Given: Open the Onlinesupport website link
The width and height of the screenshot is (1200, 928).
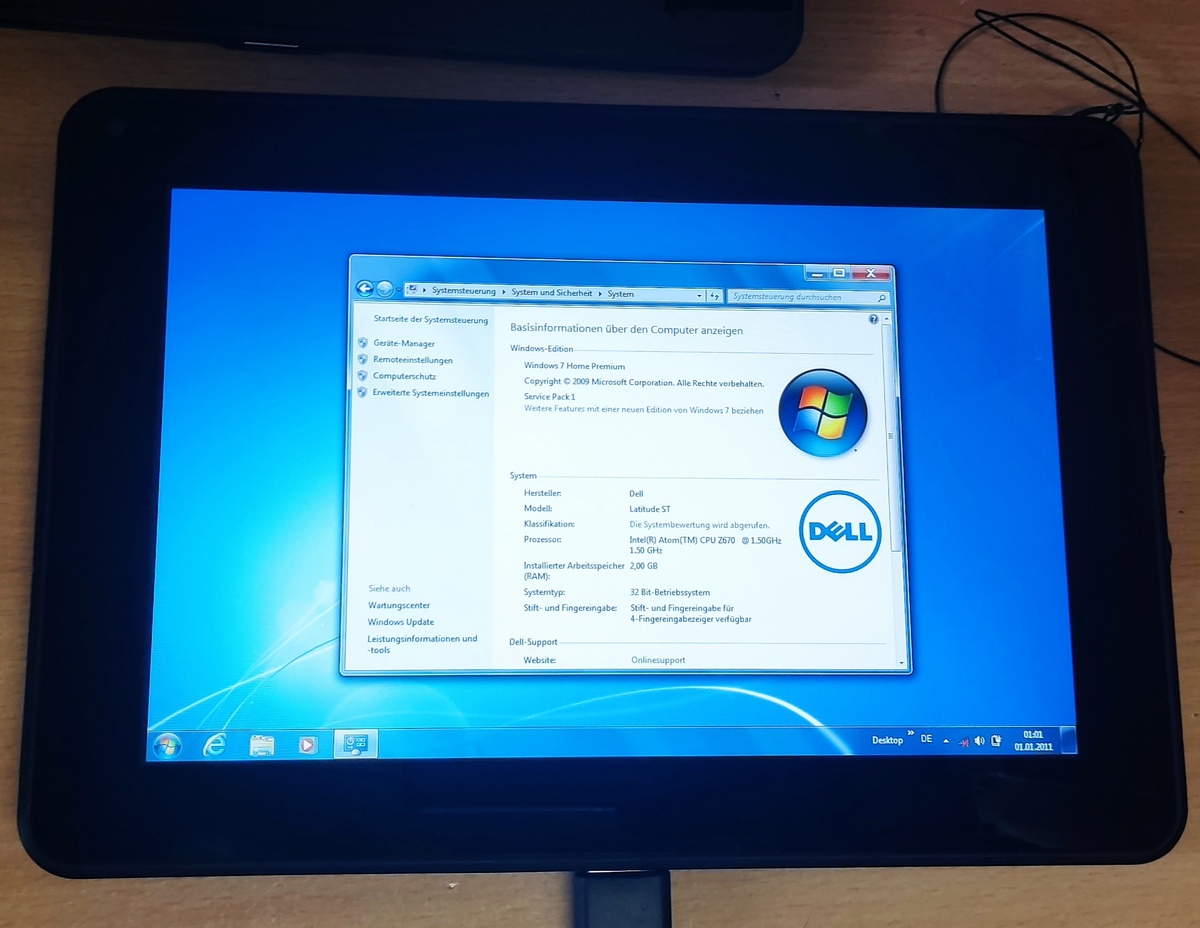Looking at the screenshot, I should [658, 660].
